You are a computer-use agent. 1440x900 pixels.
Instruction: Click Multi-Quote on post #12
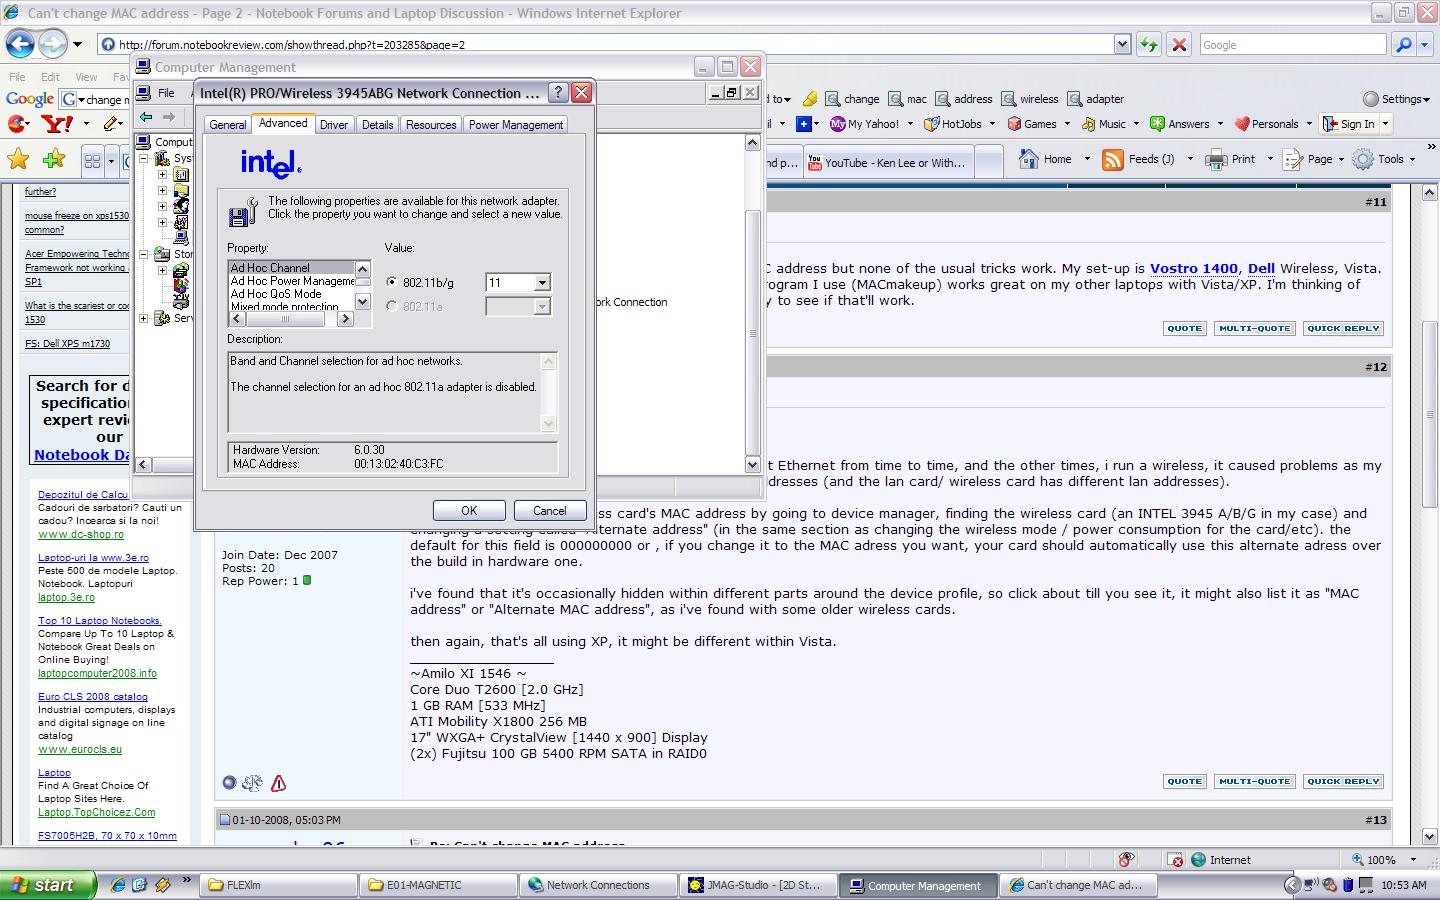point(1255,781)
